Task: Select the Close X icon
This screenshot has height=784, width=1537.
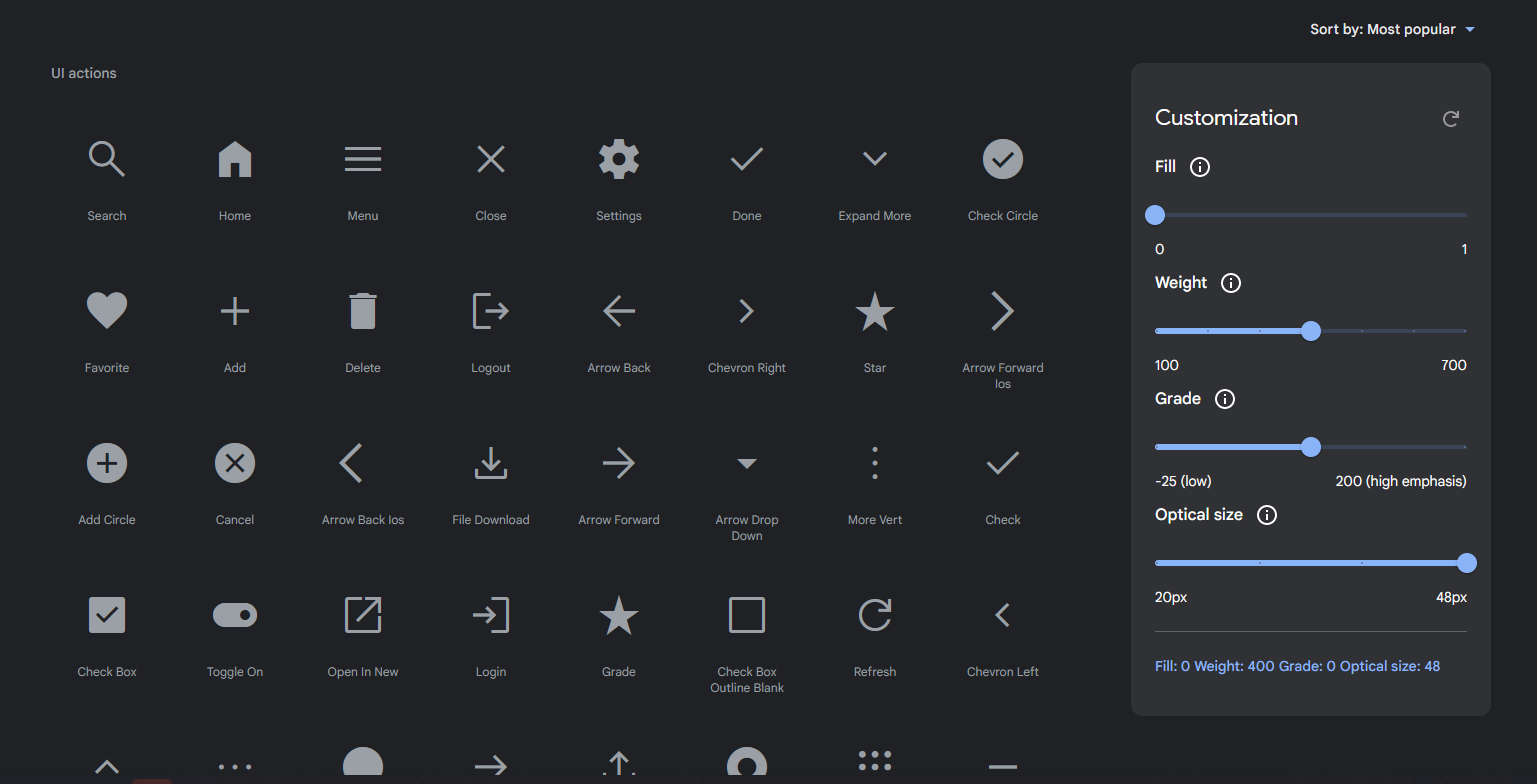Action: 491,159
